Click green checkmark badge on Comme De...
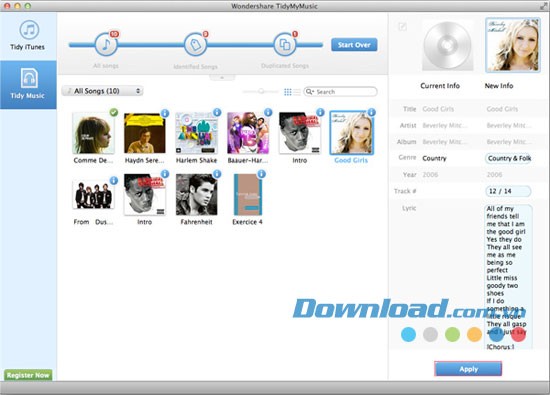This screenshot has height=395, width=550. point(114,112)
